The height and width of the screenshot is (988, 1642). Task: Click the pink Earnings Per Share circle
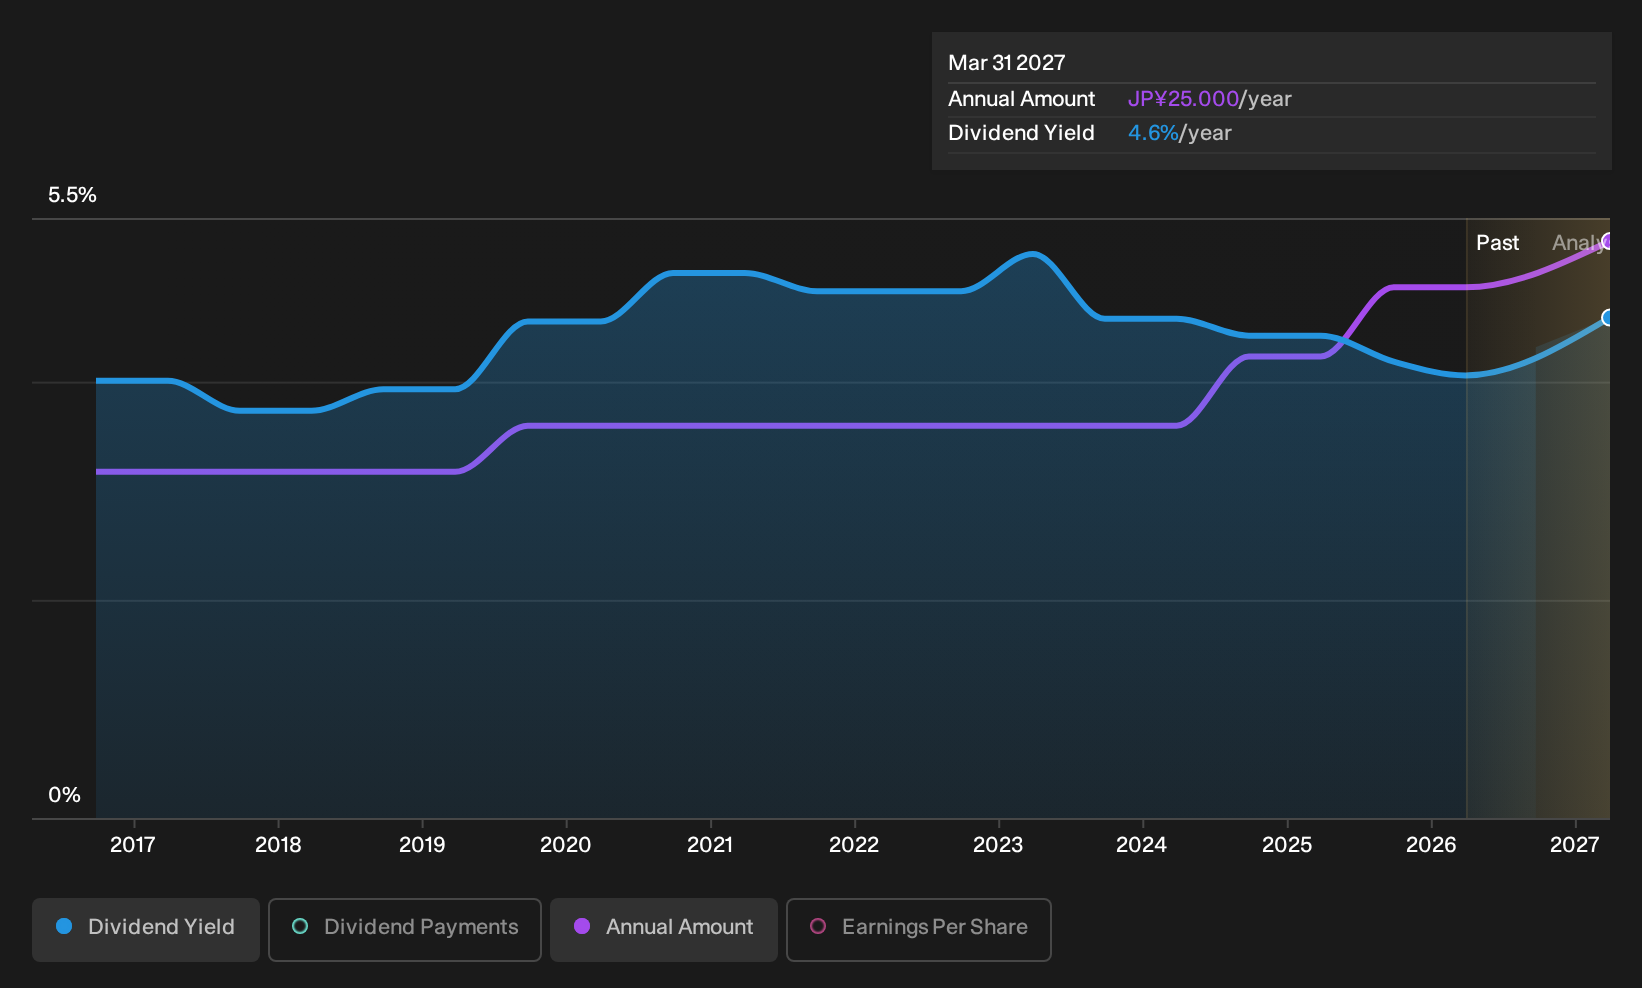(x=818, y=927)
